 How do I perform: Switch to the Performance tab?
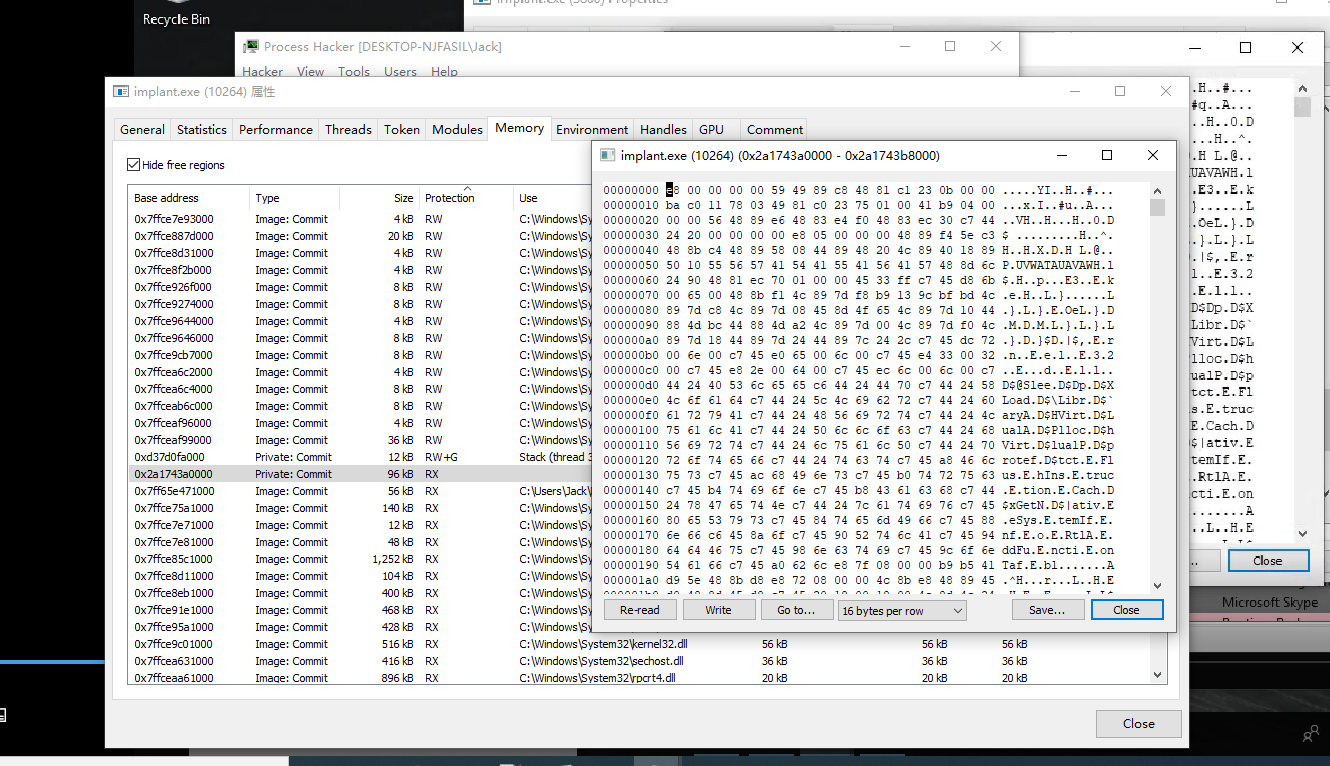[x=276, y=130]
